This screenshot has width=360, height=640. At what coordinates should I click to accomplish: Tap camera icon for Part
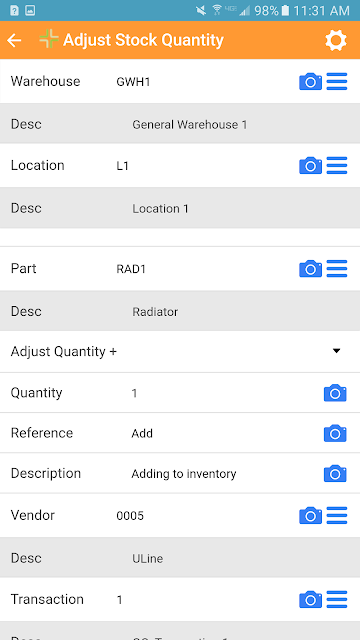[x=311, y=269]
